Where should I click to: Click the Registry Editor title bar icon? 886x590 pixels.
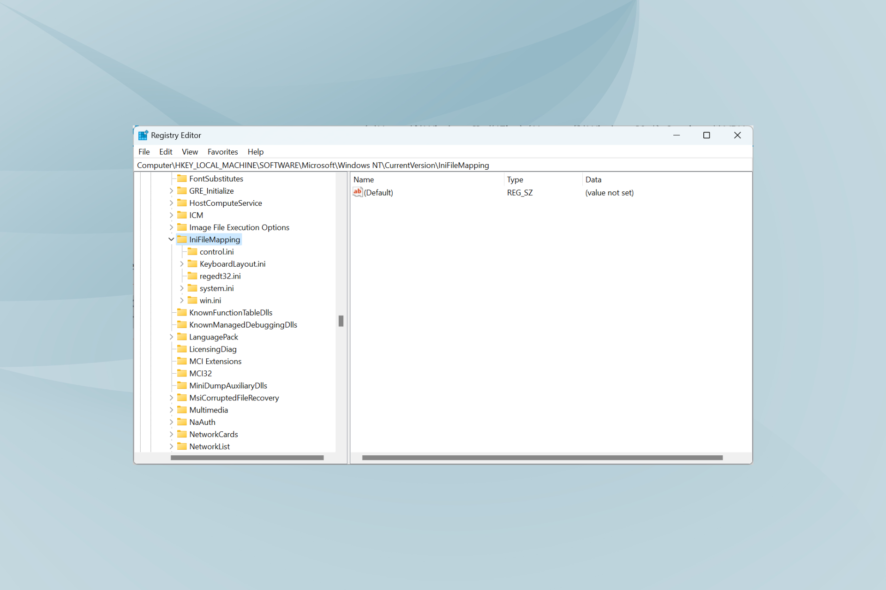tap(143, 136)
